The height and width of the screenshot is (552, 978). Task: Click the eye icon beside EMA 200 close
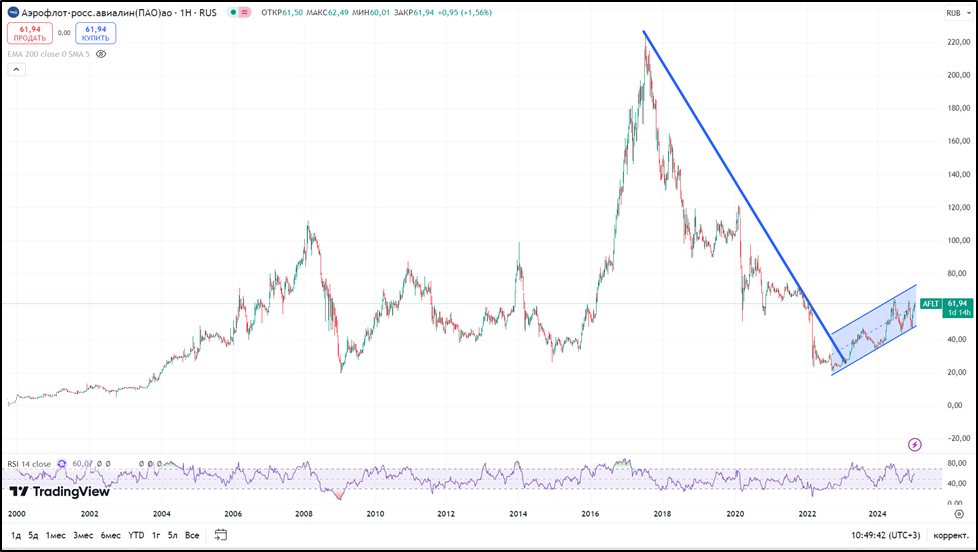[101, 54]
